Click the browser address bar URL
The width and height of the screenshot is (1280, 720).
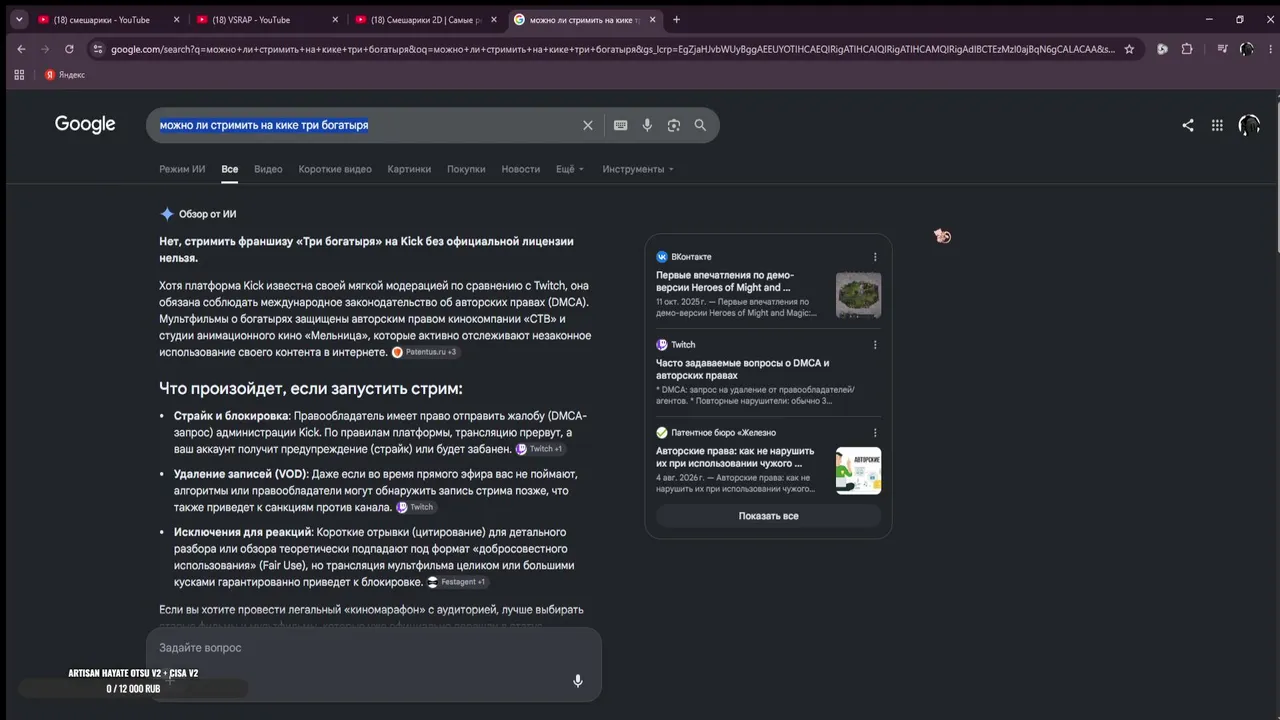(x=612, y=49)
